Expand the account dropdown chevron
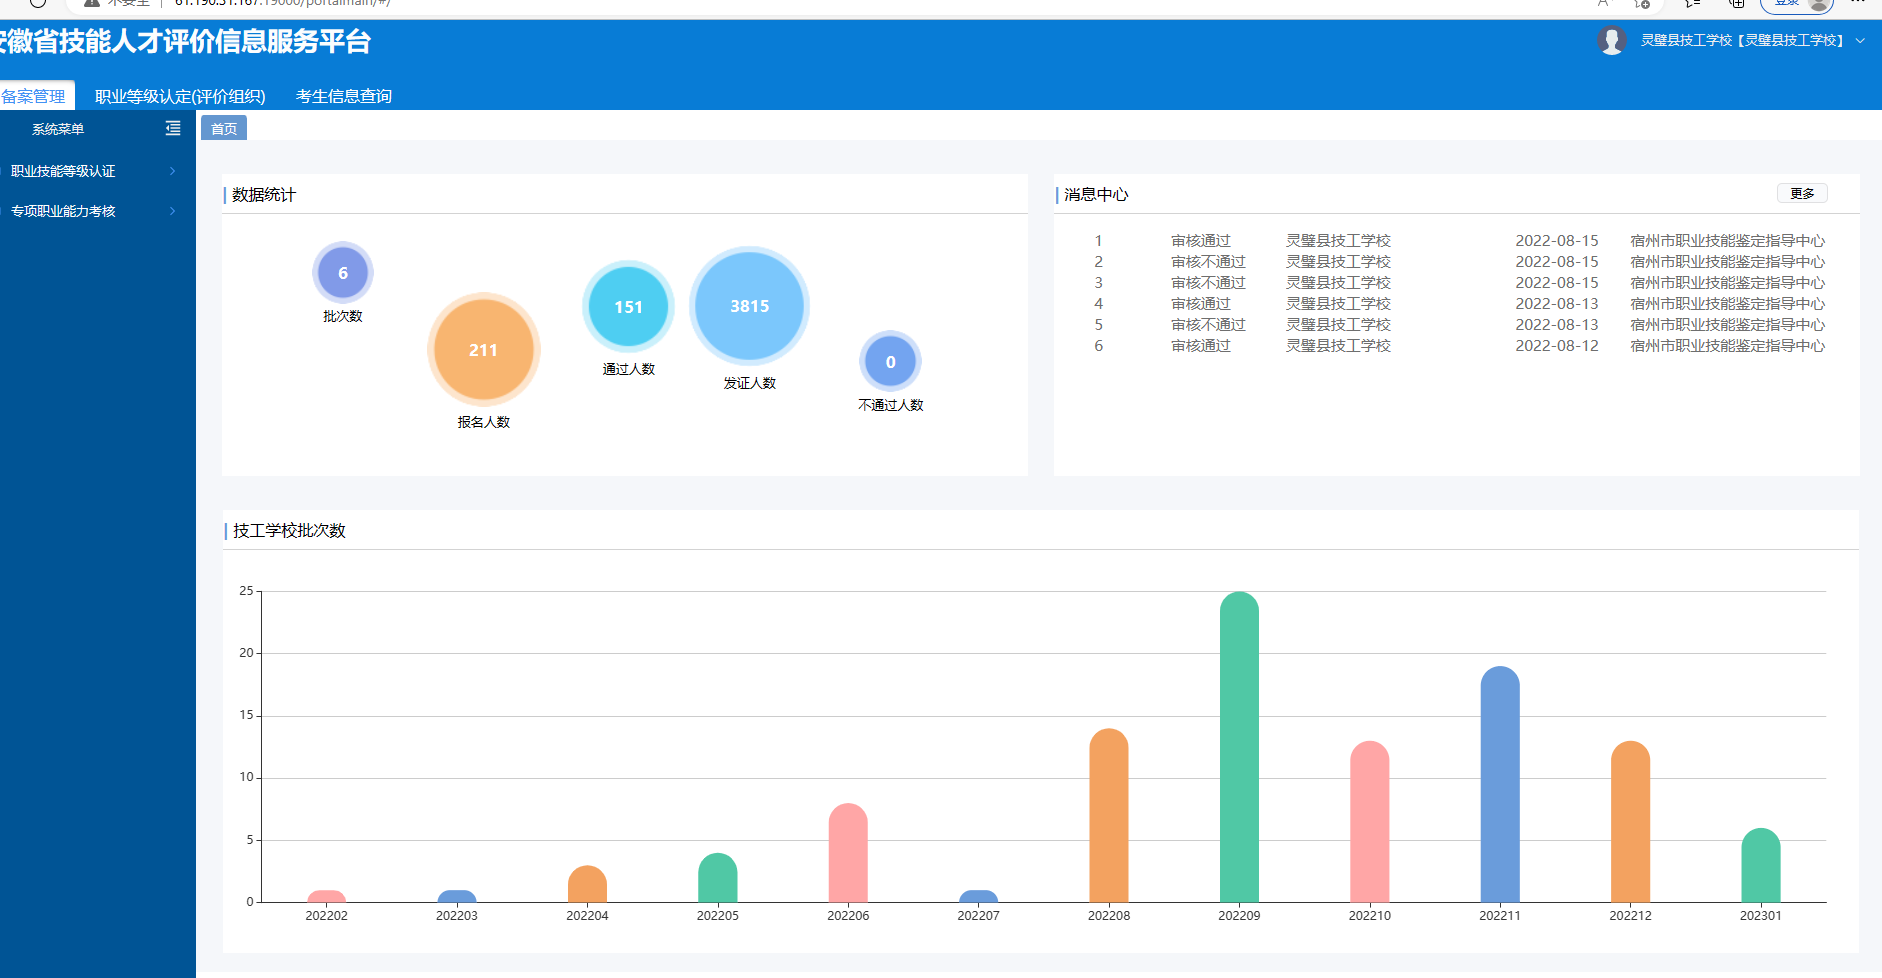 click(1860, 41)
